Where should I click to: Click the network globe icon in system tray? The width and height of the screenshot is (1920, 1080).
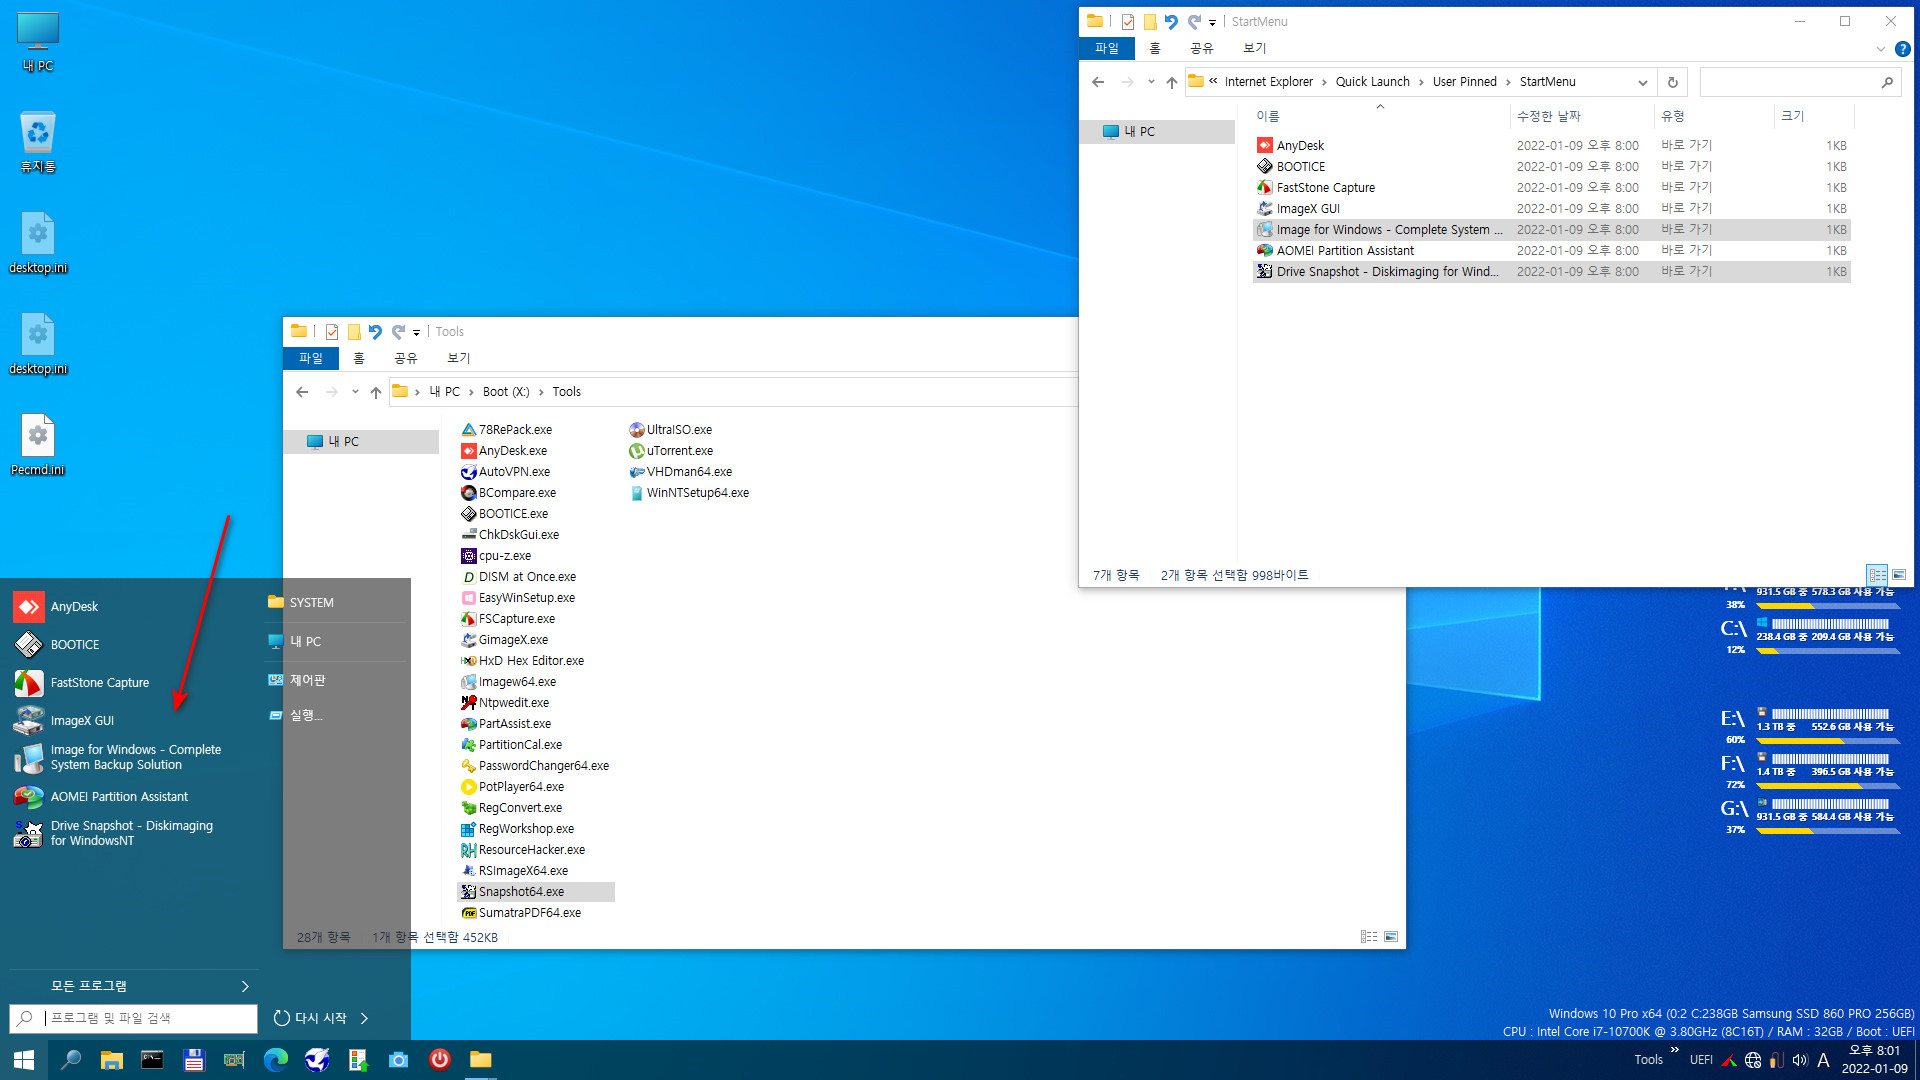[1753, 1060]
